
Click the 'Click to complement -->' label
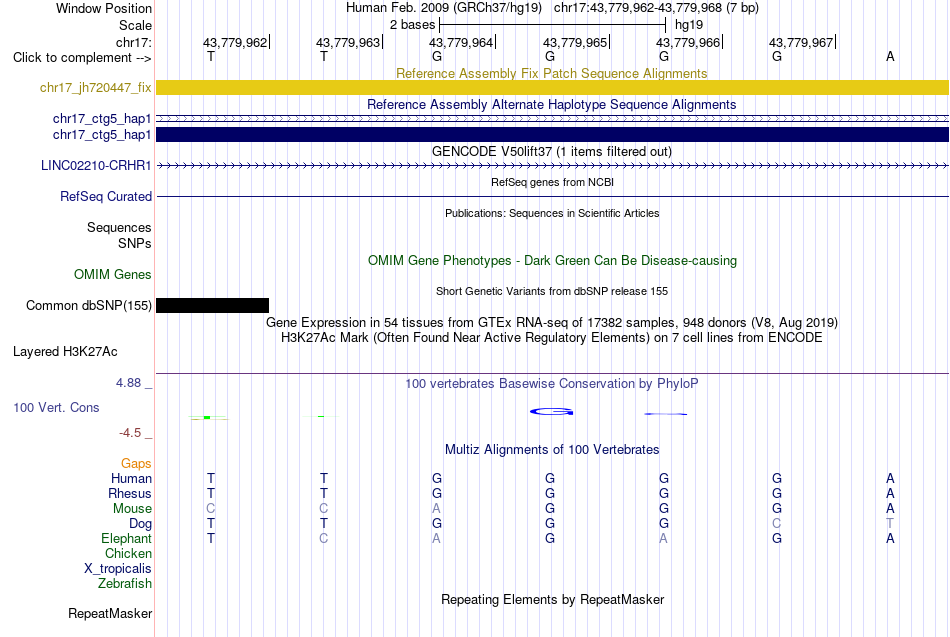pos(82,58)
